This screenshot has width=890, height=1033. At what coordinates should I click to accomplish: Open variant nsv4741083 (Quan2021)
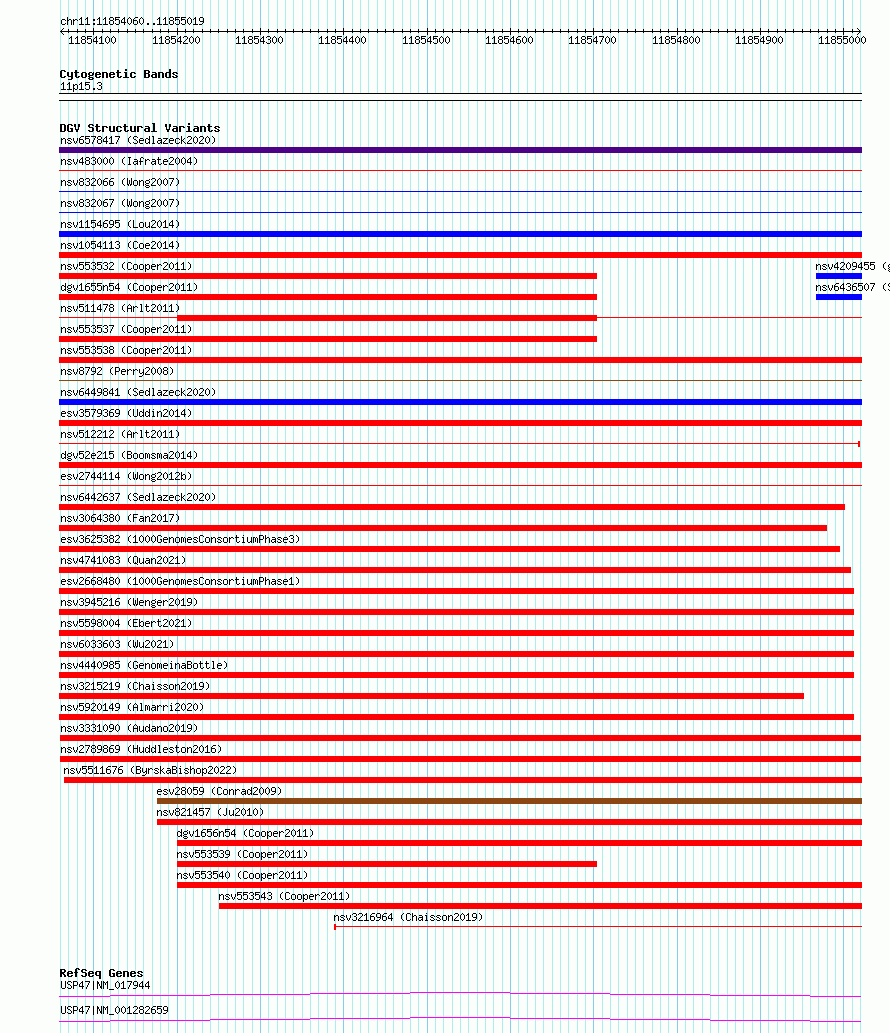(x=123, y=561)
